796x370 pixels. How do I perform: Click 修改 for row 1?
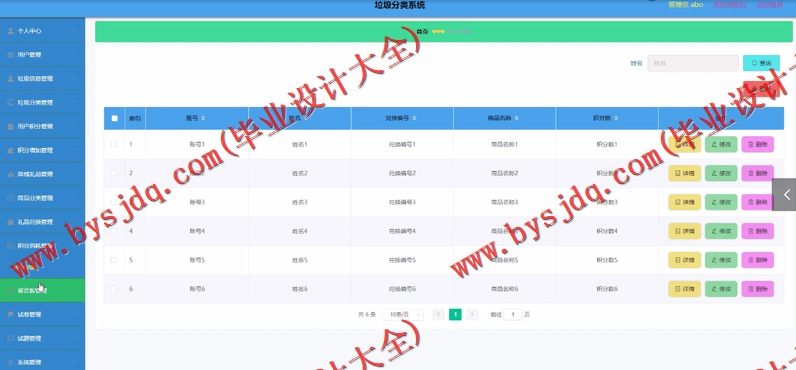[x=721, y=145]
